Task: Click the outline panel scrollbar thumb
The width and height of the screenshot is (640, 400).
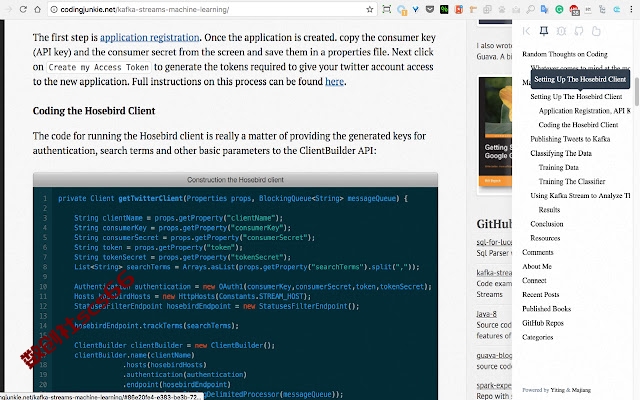Action: [636, 91]
